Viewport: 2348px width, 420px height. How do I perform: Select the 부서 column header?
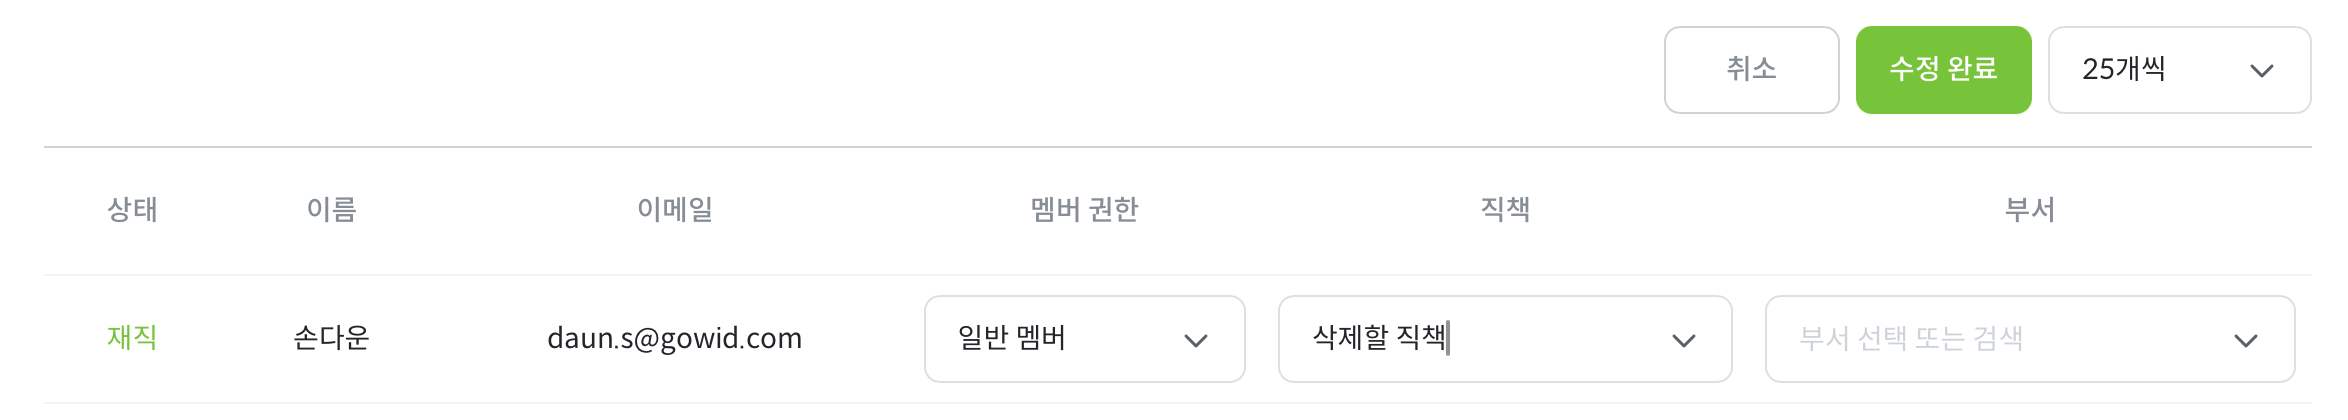click(x=2029, y=209)
